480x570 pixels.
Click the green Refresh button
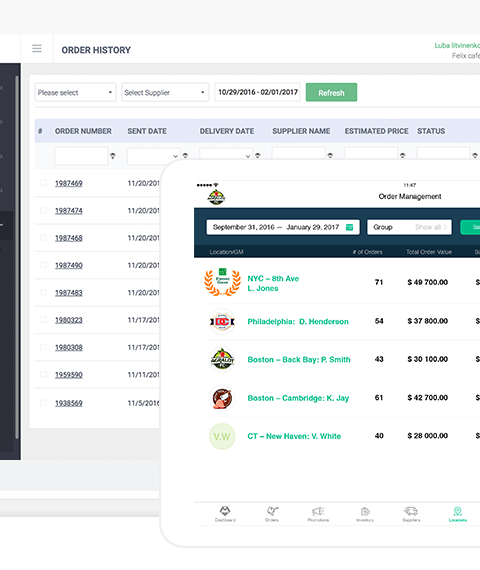pyautogui.click(x=331, y=92)
